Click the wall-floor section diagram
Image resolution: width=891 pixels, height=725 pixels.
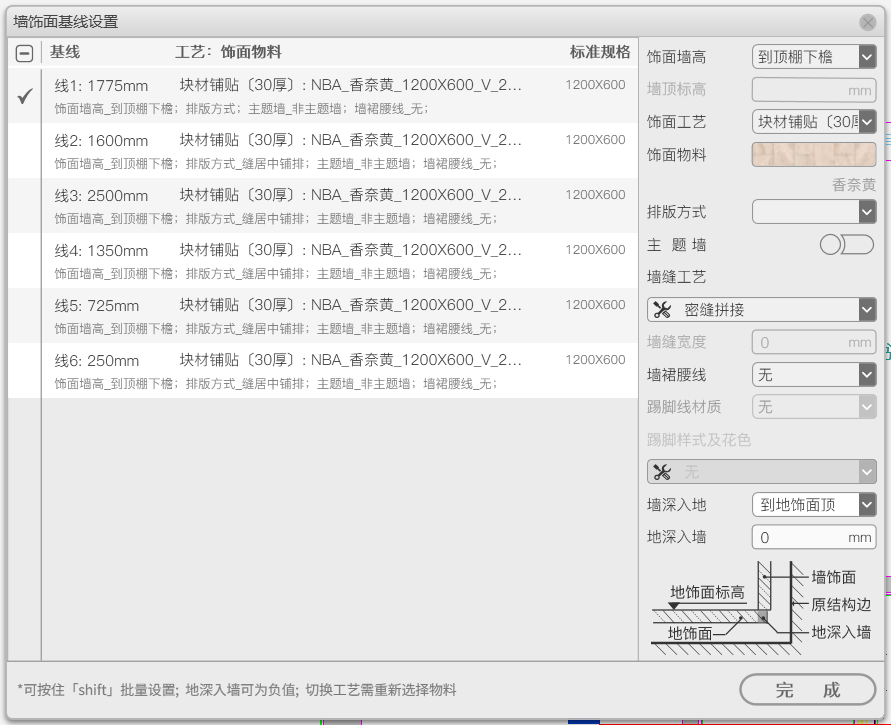coord(761,609)
